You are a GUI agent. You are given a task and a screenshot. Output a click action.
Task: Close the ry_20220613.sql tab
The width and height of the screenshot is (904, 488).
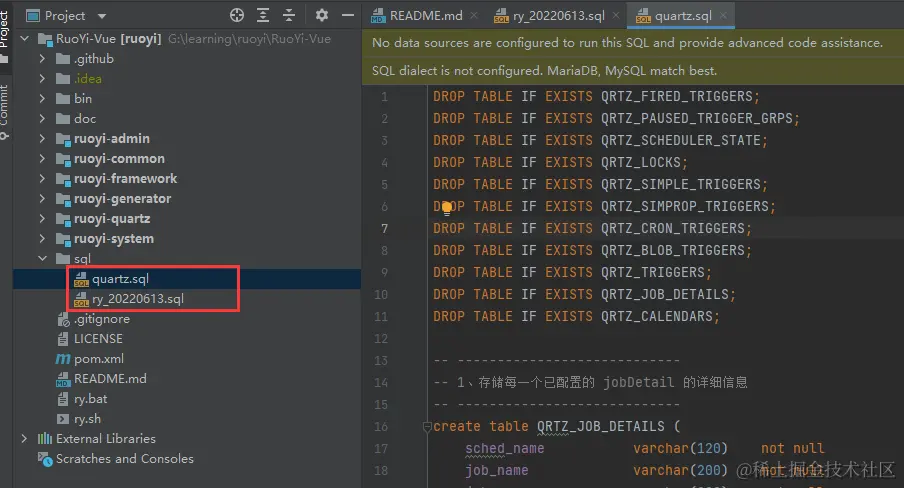(616, 16)
